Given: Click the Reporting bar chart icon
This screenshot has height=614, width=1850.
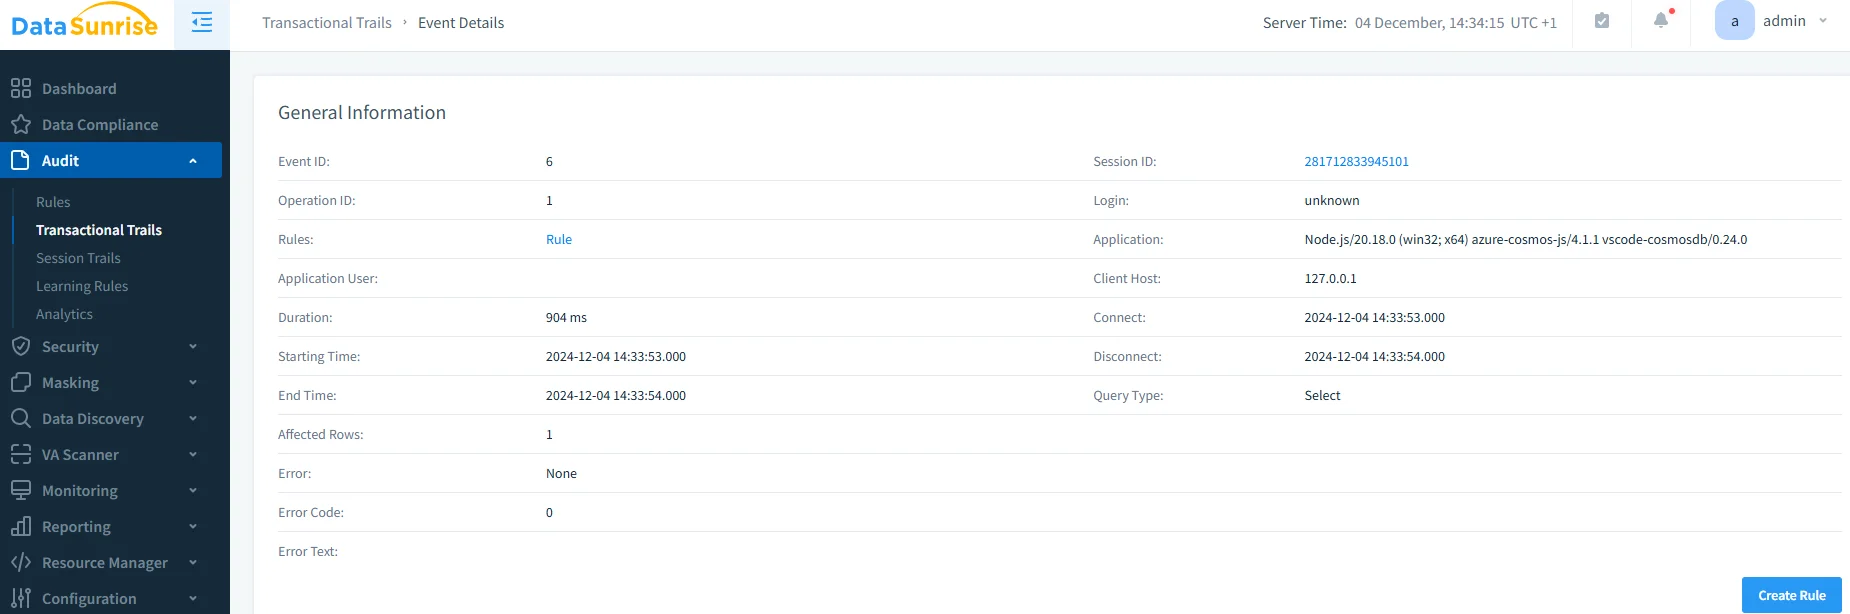Looking at the screenshot, I should 21,526.
